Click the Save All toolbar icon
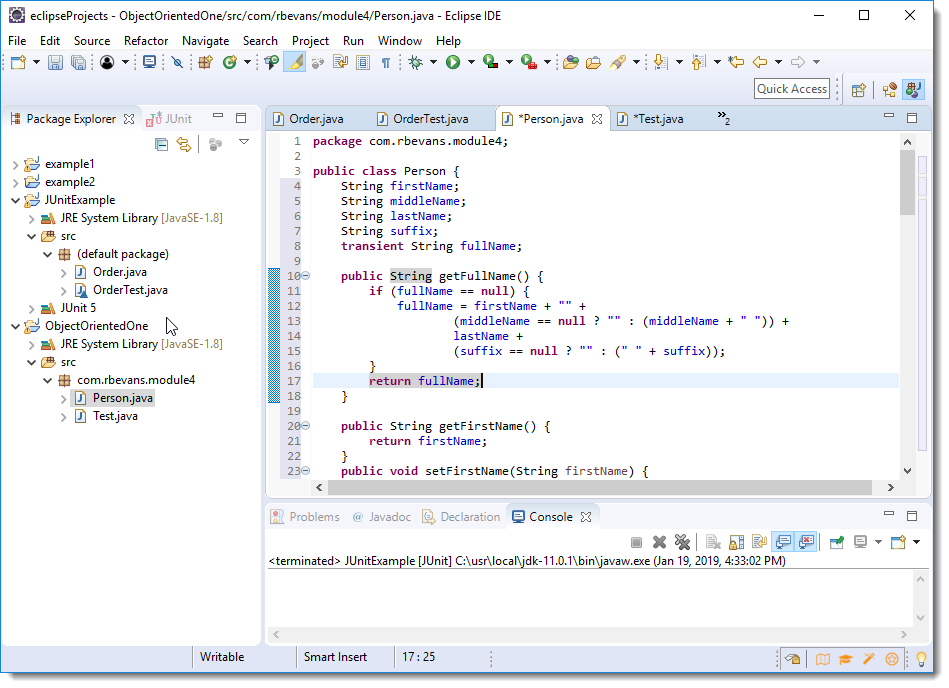Viewport: 949px width, 688px height. (78, 62)
